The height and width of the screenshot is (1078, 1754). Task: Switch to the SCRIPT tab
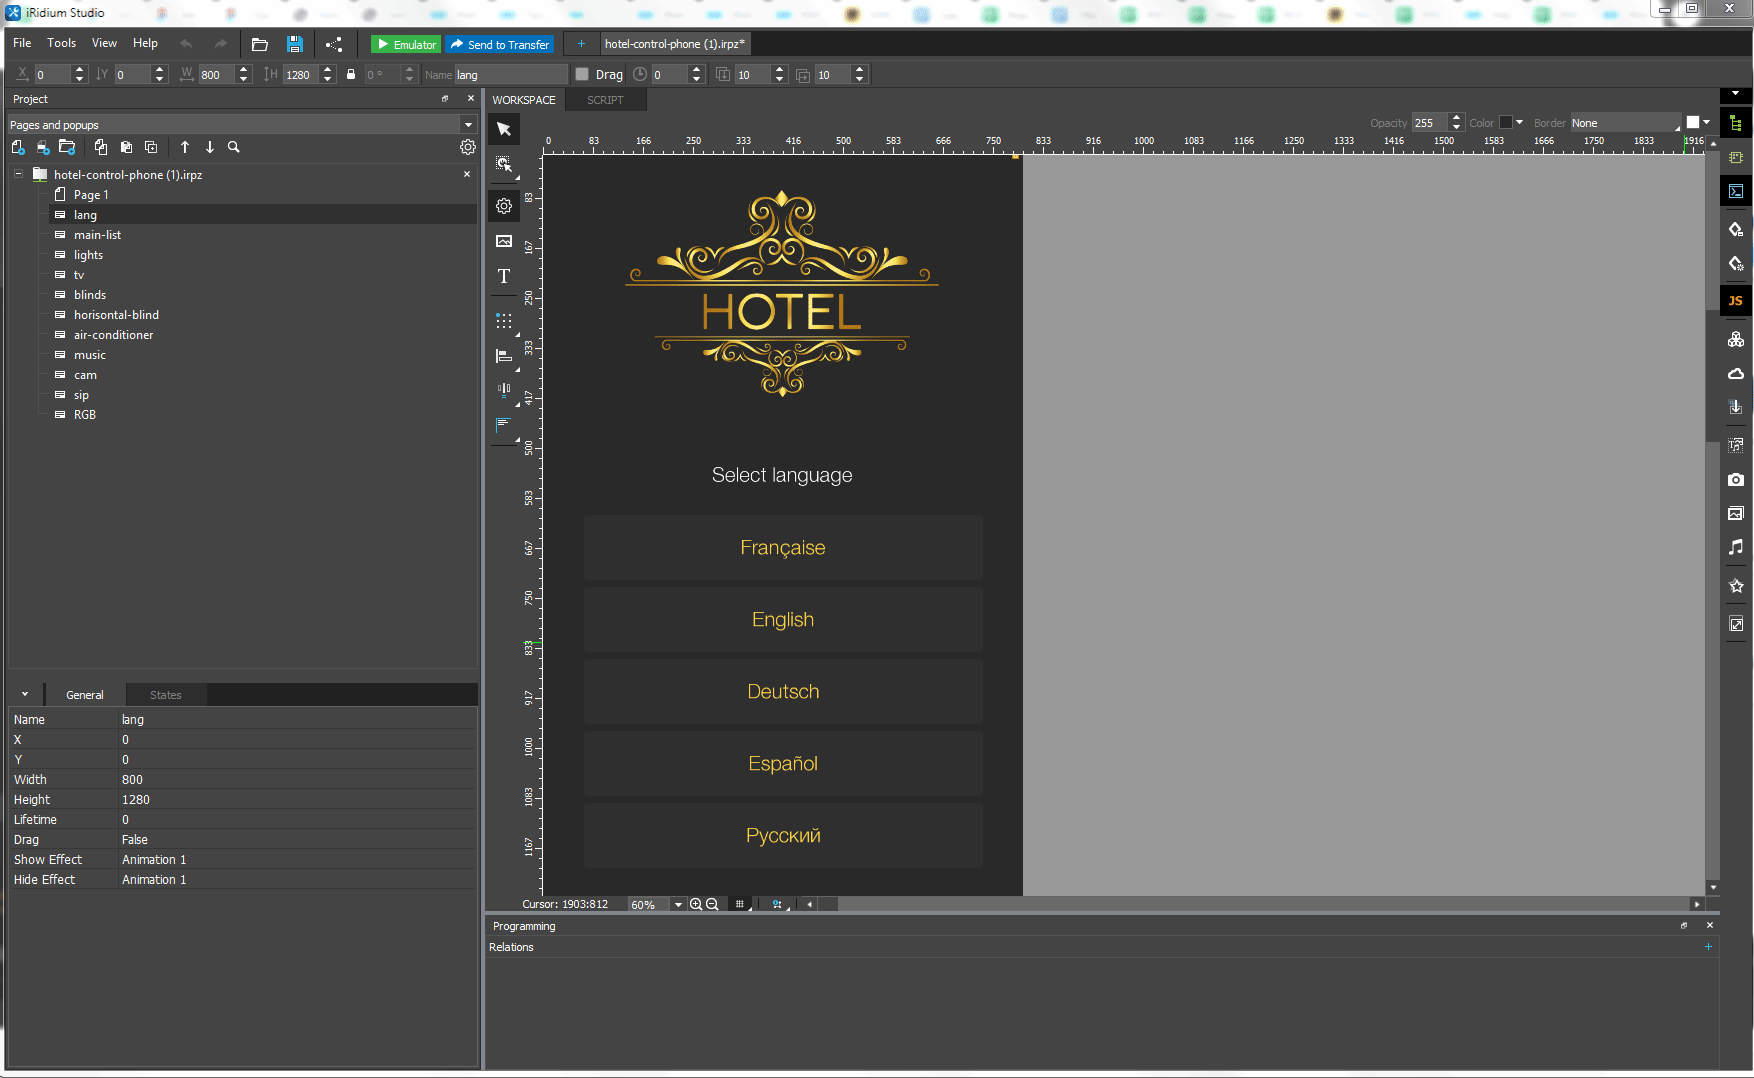(x=604, y=100)
